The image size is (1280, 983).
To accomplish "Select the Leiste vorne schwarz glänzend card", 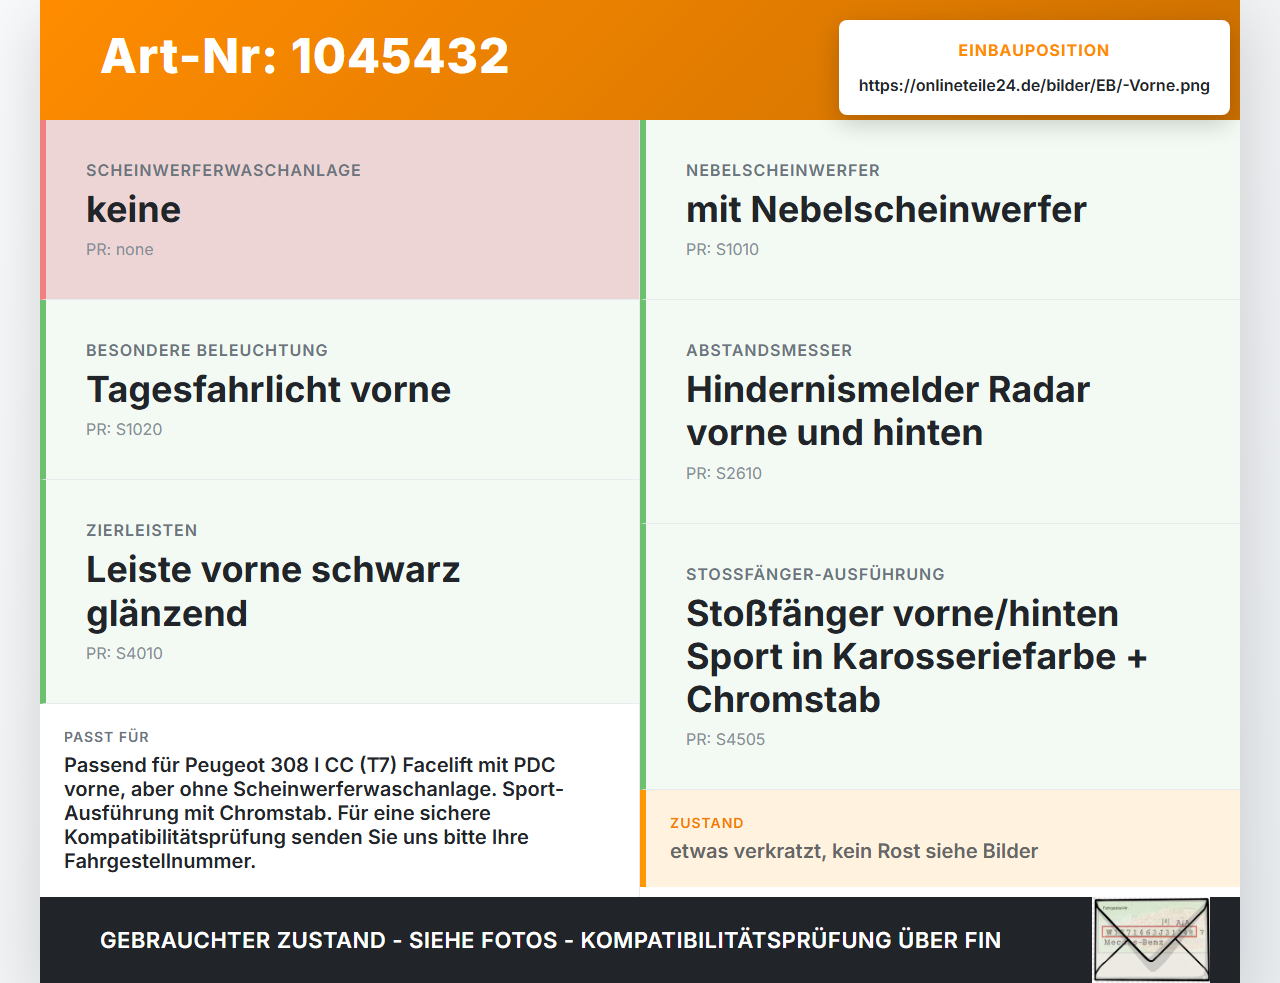I will [x=340, y=592].
